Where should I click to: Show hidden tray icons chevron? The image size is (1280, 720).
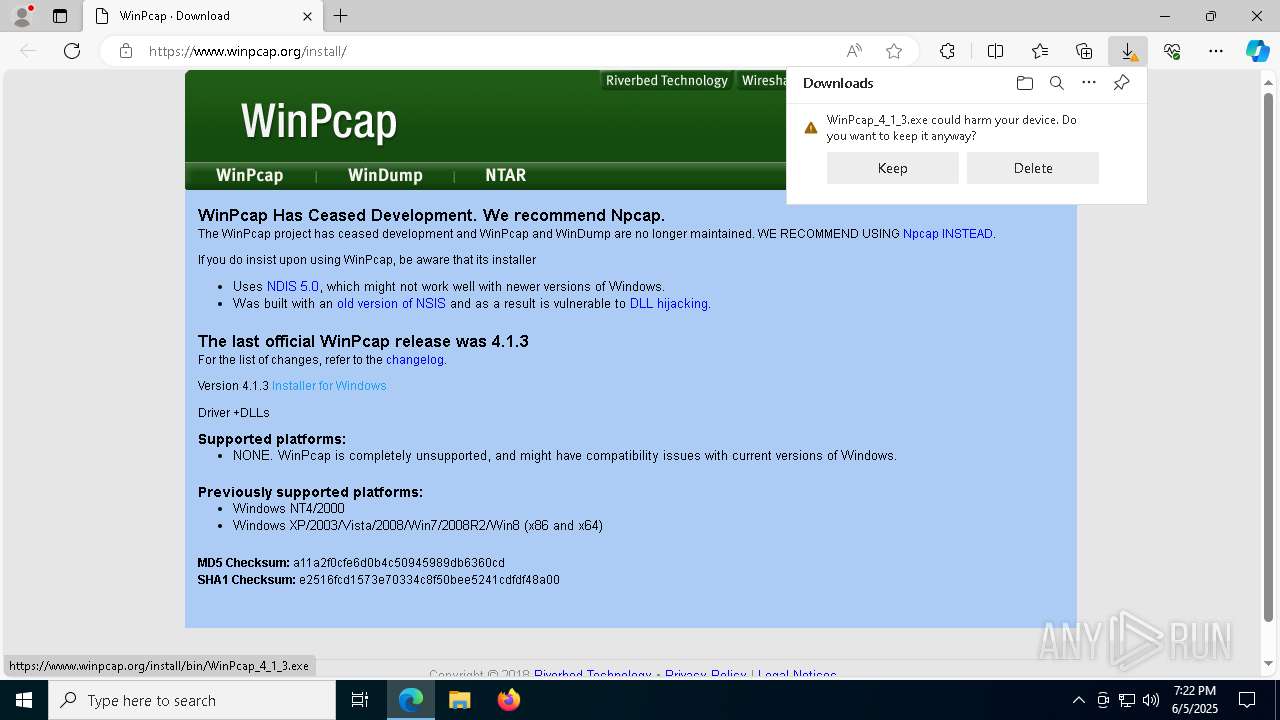coord(1078,700)
